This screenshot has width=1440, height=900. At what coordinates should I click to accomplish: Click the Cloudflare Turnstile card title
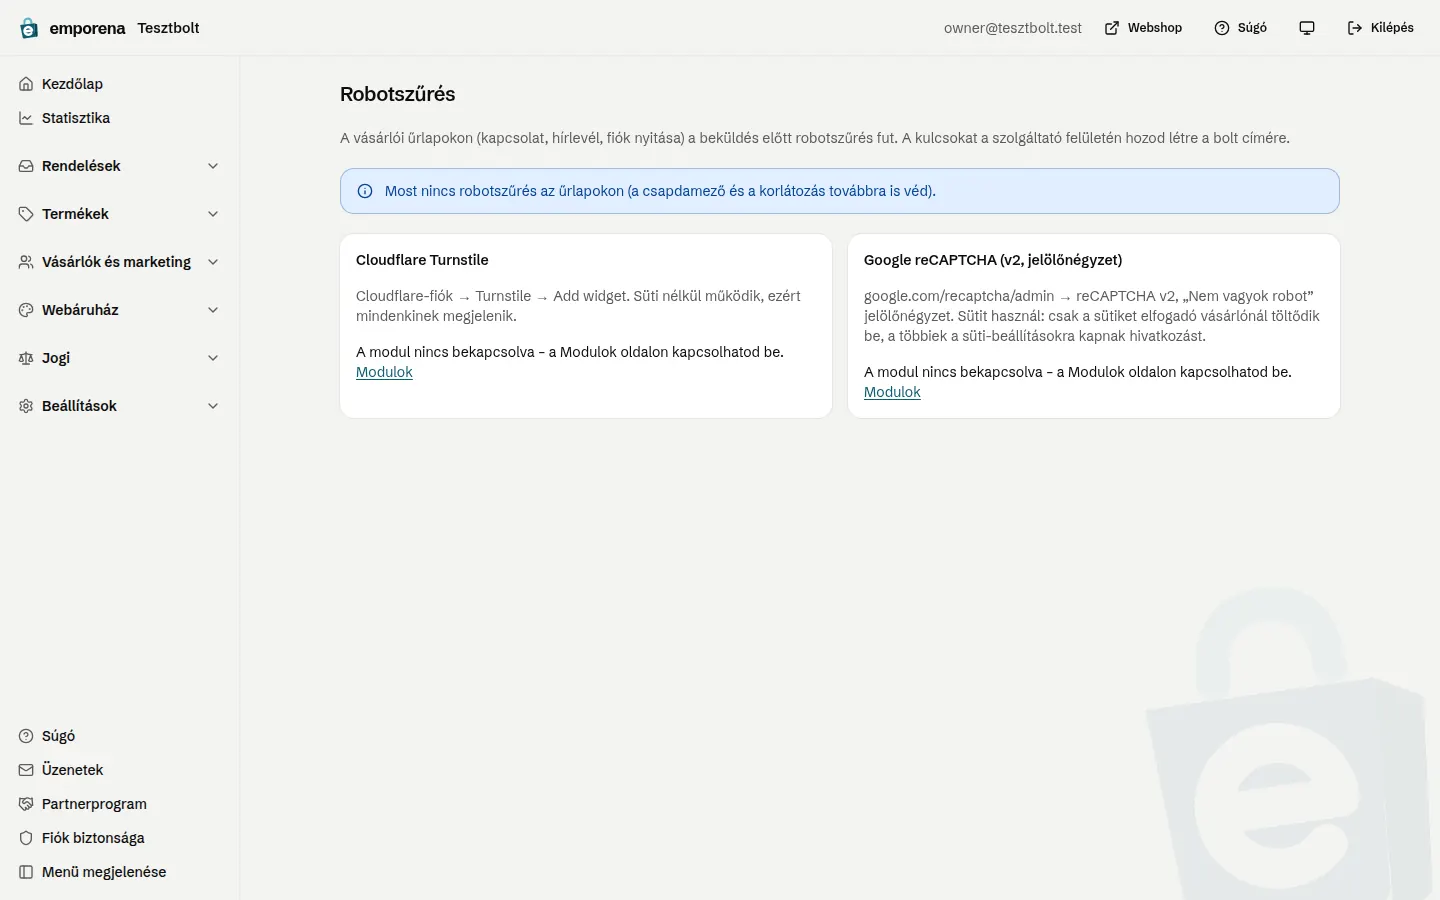pos(422,260)
